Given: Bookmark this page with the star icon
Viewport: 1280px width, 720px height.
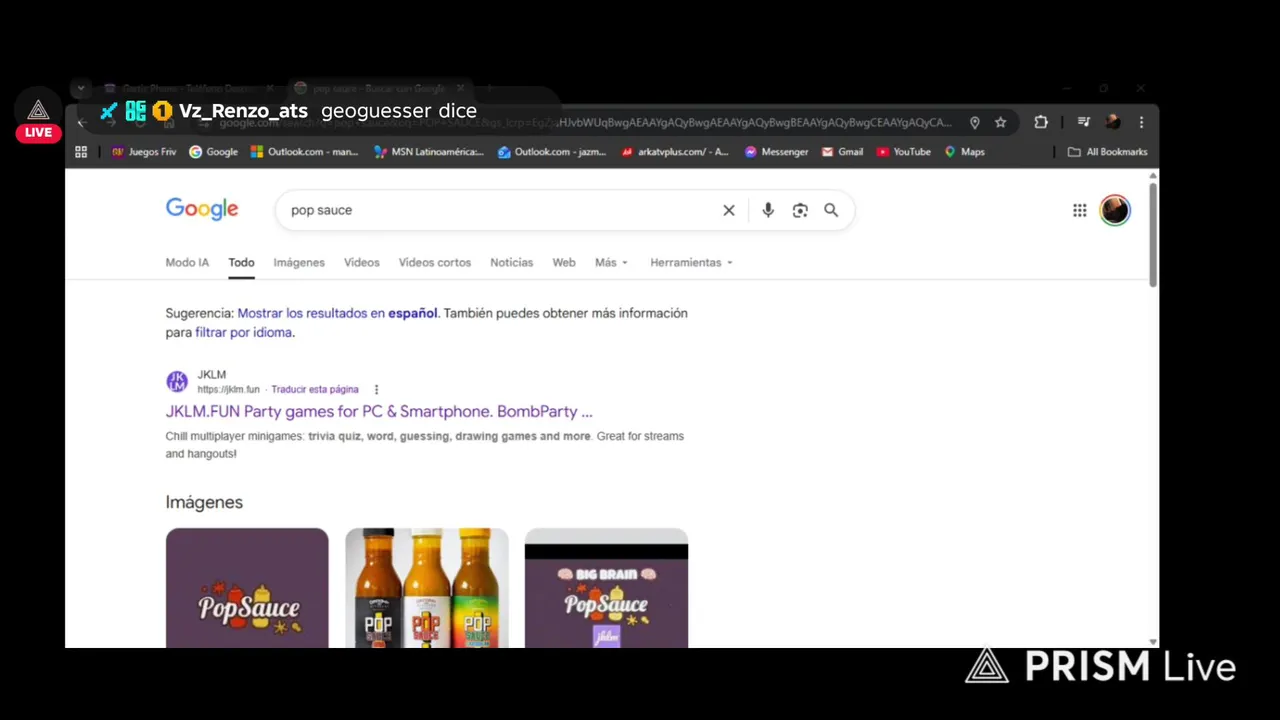Looking at the screenshot, I should click(1000, 122).
